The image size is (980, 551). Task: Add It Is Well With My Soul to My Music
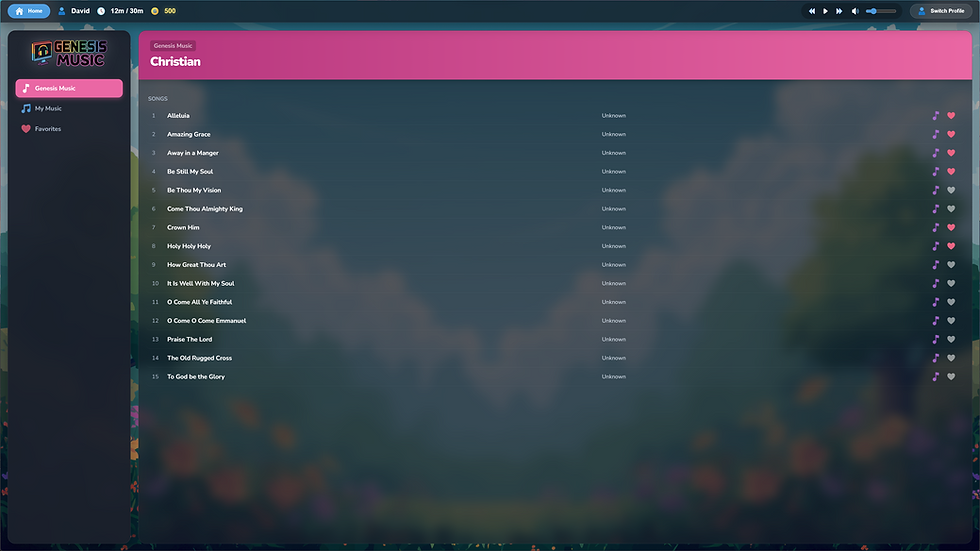[x=936, y=284]
